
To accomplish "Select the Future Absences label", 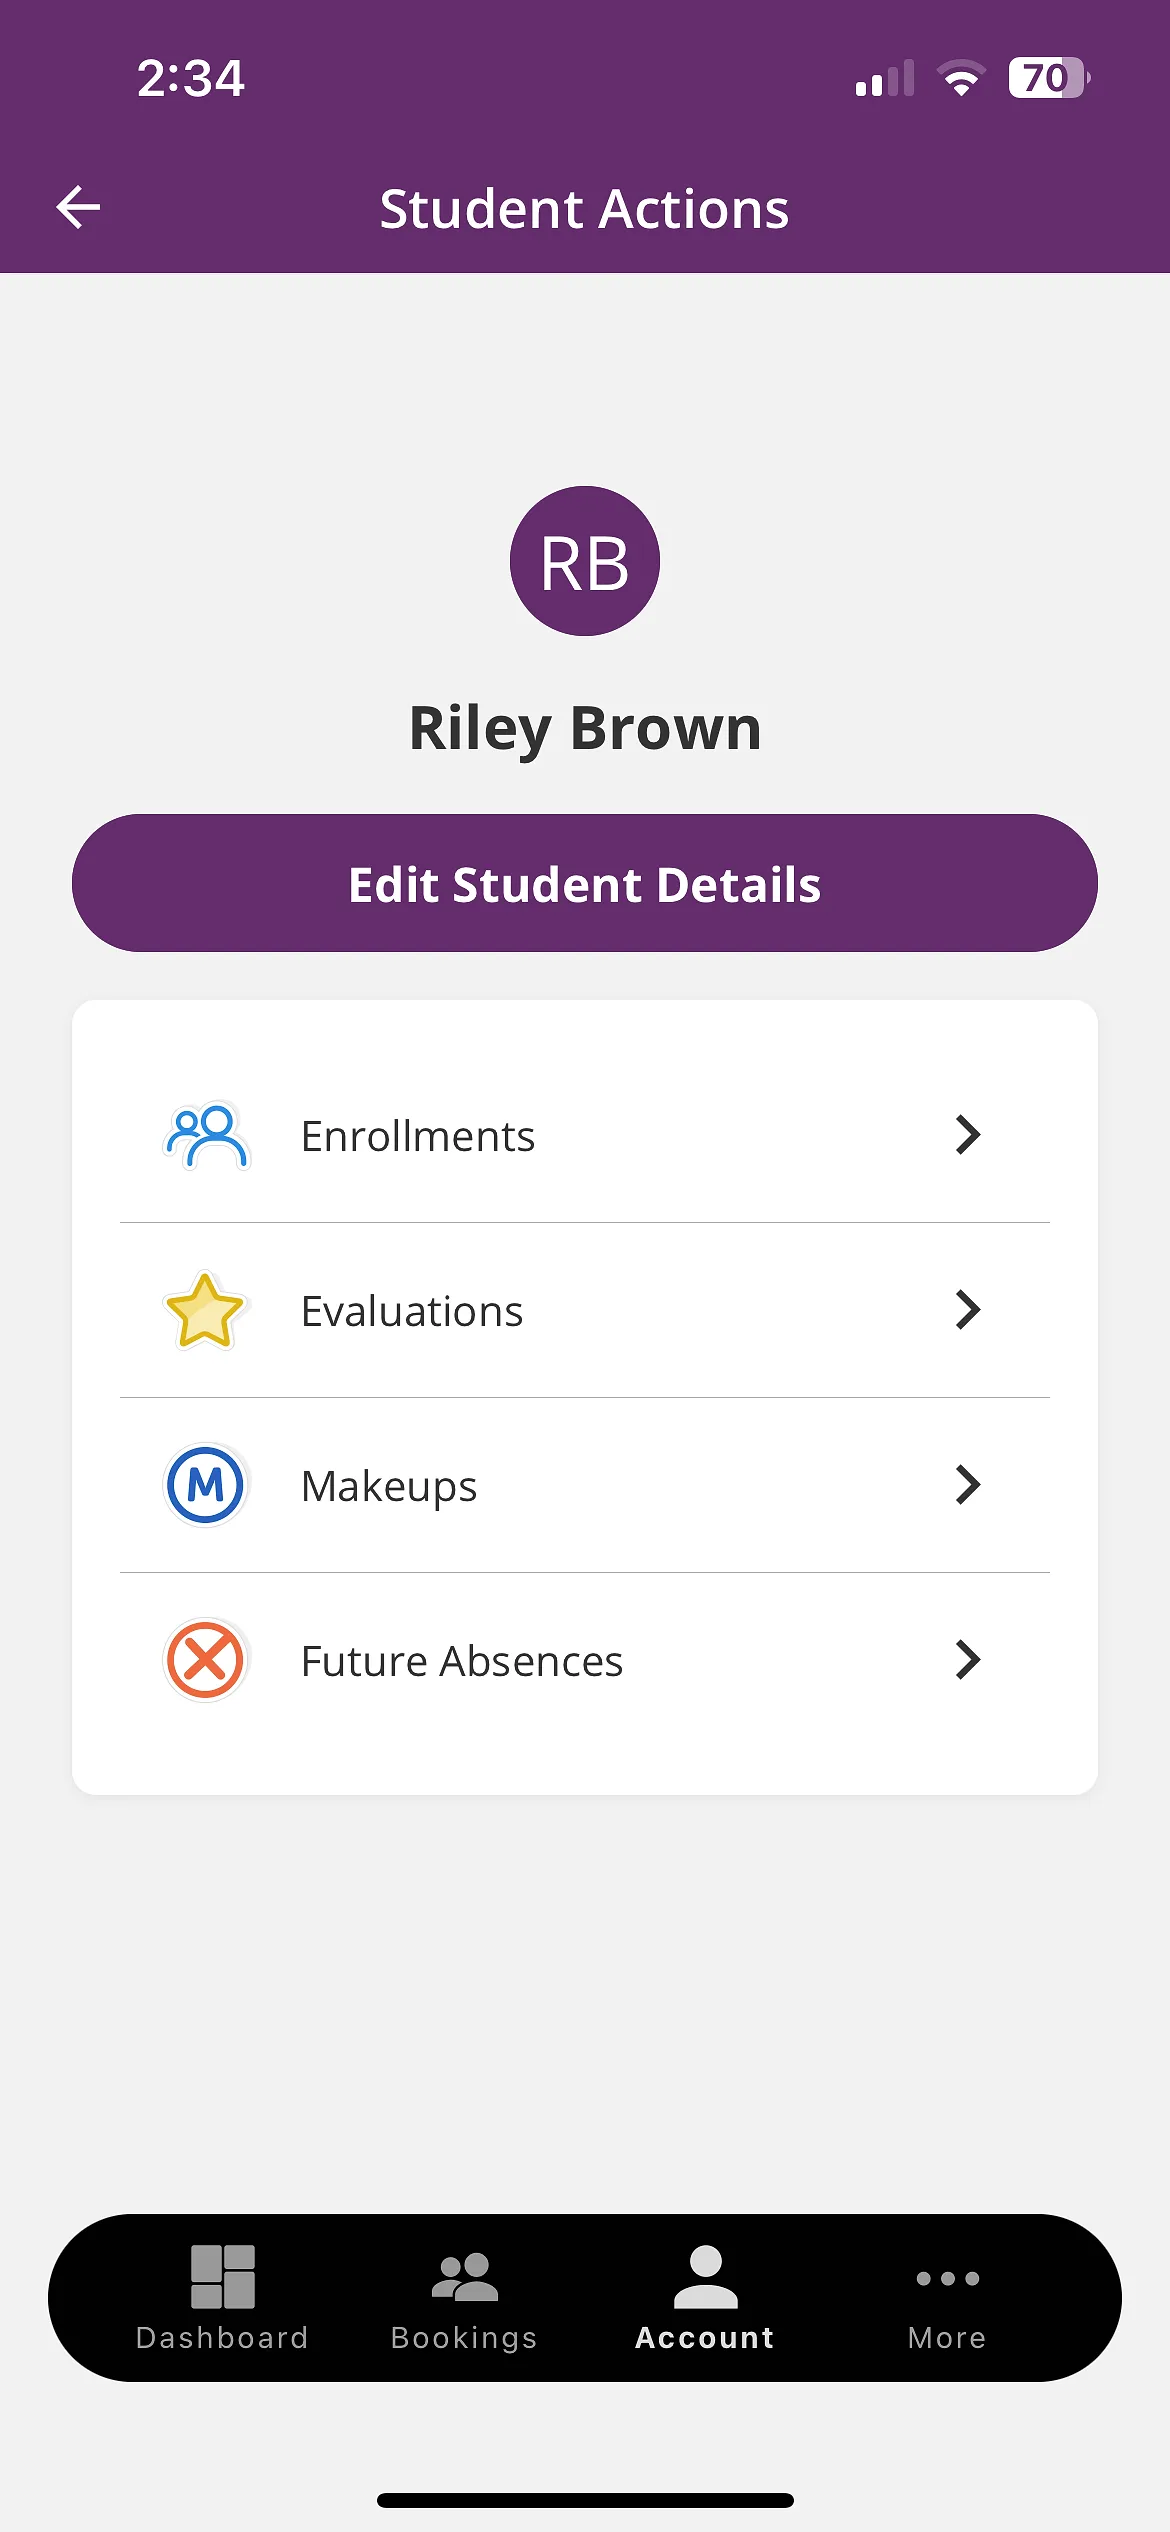I will point(462,1661).
